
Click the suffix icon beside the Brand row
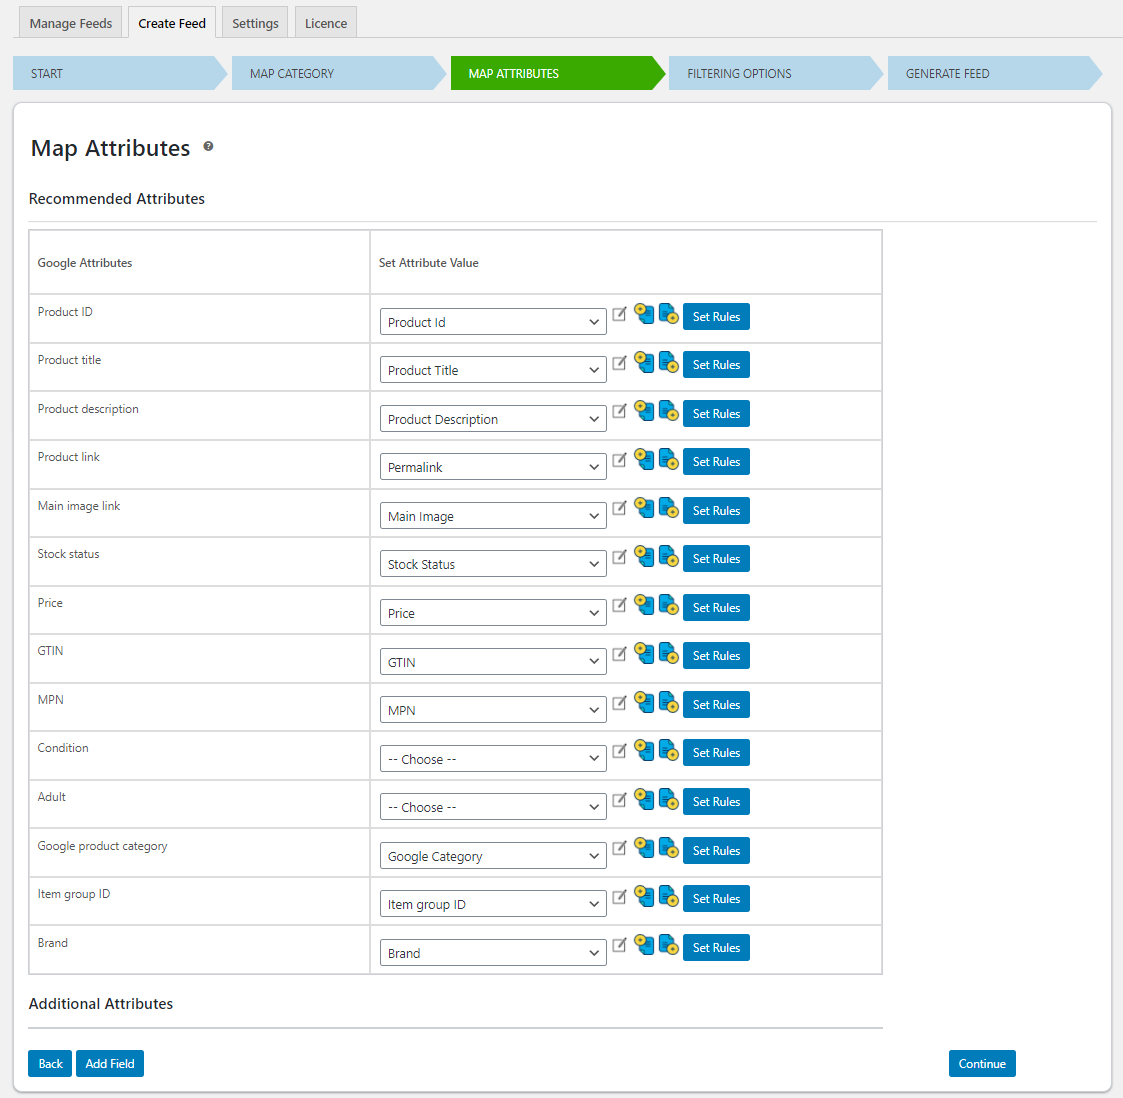[668, 944]
